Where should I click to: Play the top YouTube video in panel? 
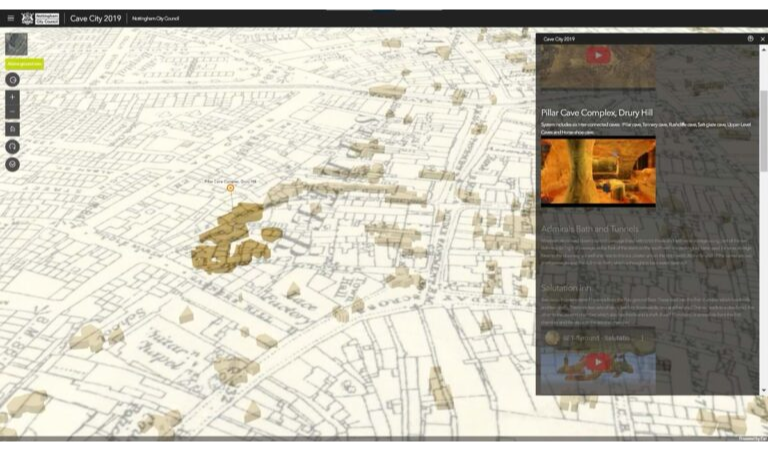598,55
